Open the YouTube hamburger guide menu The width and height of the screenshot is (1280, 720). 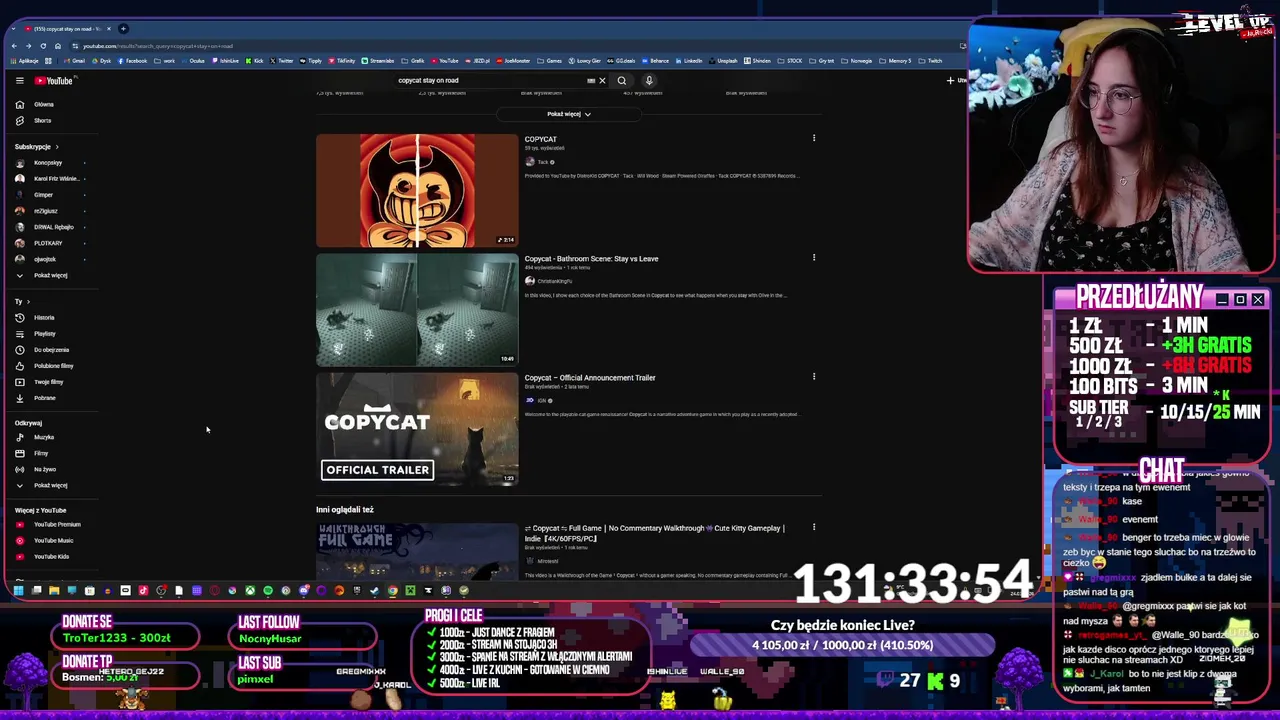(19, 81)
